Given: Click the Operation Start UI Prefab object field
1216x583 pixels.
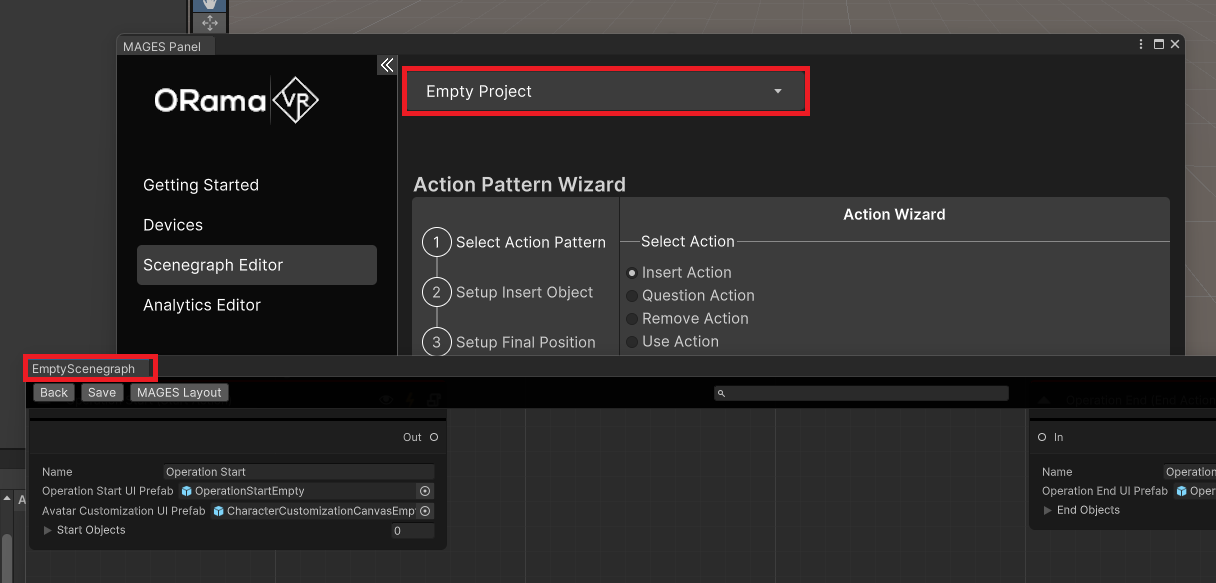Looking at the screenshot, I should point(306,491).
